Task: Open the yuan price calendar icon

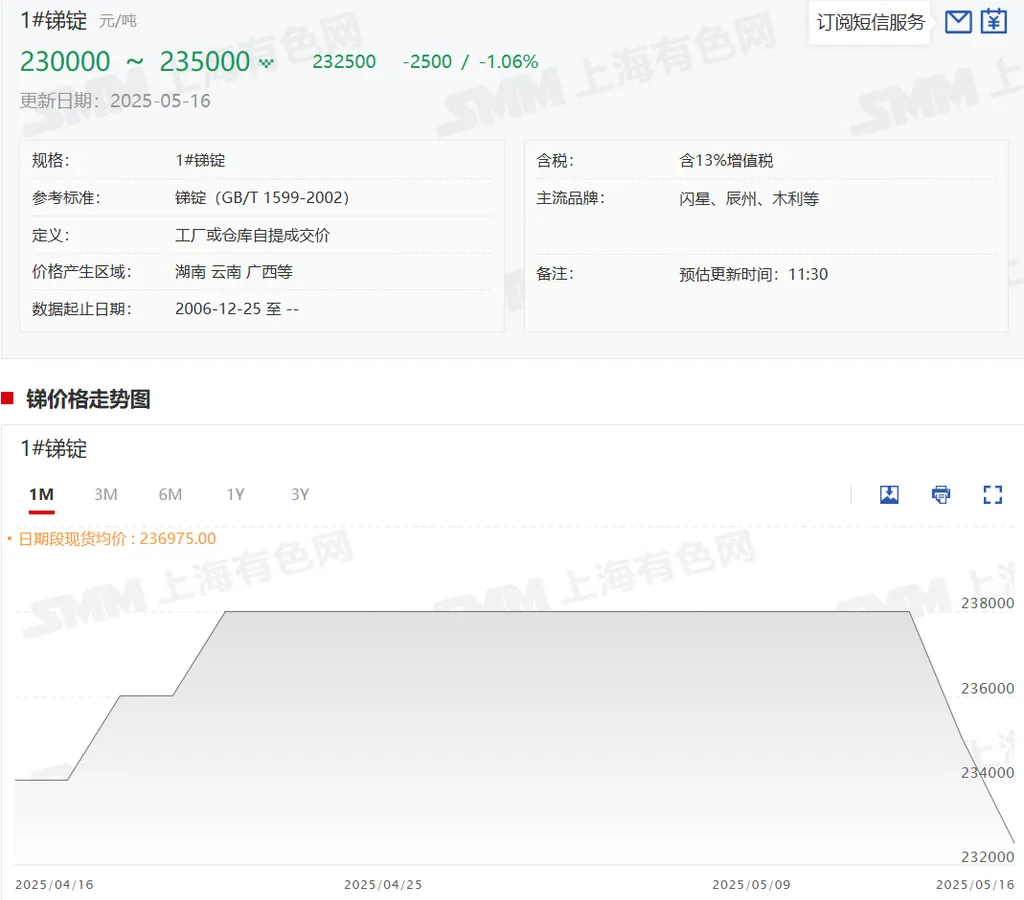Action: [993, 21]
